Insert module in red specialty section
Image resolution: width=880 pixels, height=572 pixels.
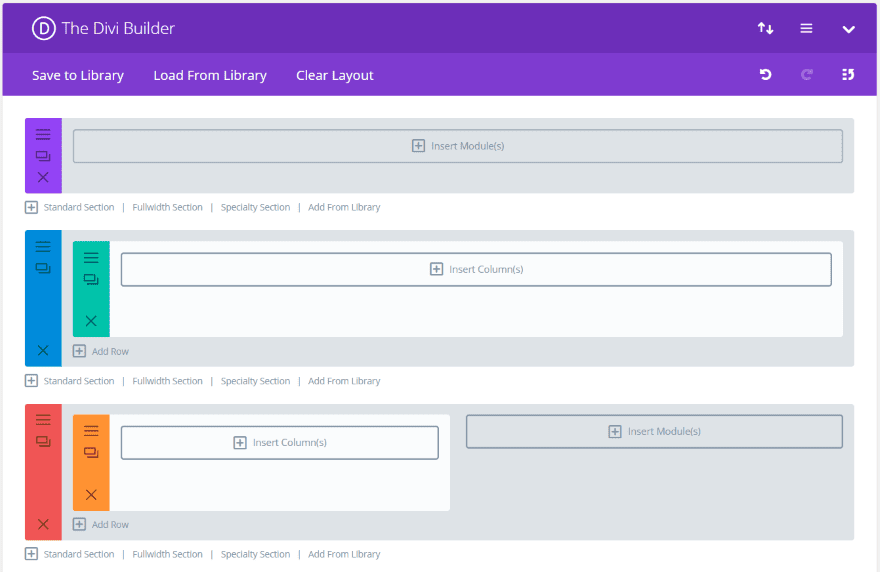654,431
